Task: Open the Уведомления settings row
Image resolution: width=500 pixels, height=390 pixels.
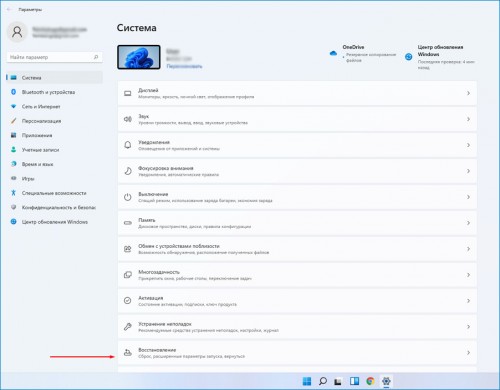Action: (x=297, y=145)
